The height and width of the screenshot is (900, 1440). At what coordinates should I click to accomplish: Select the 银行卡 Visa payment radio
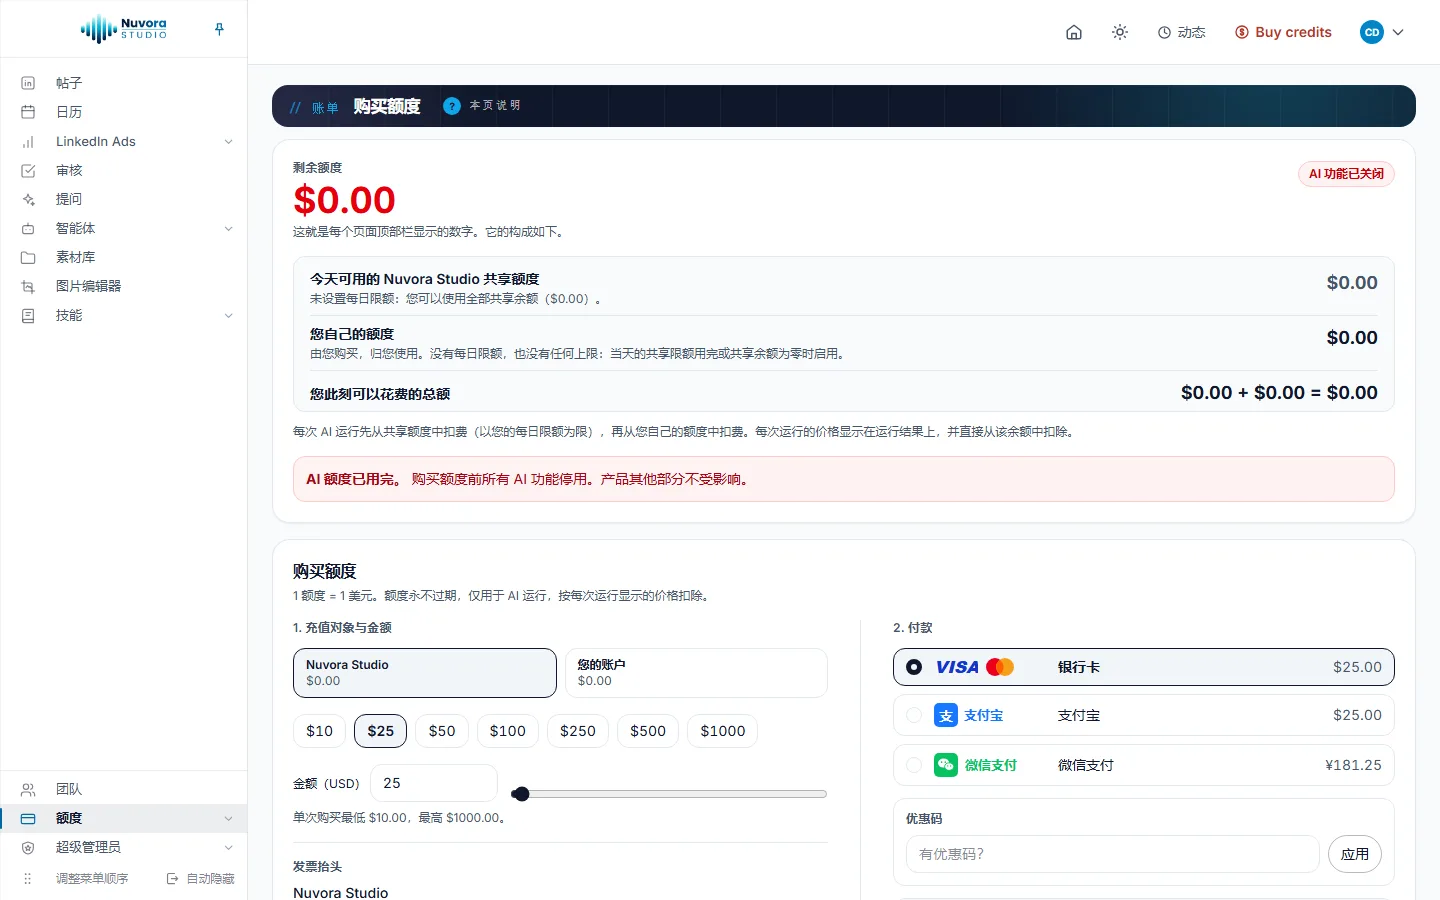(914, 667)
